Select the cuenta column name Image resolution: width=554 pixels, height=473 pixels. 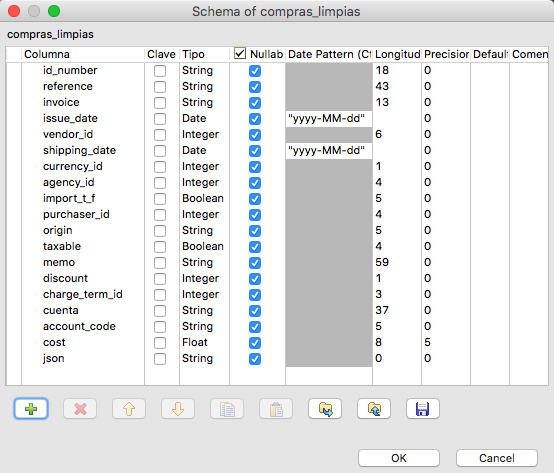coord(61,310)
